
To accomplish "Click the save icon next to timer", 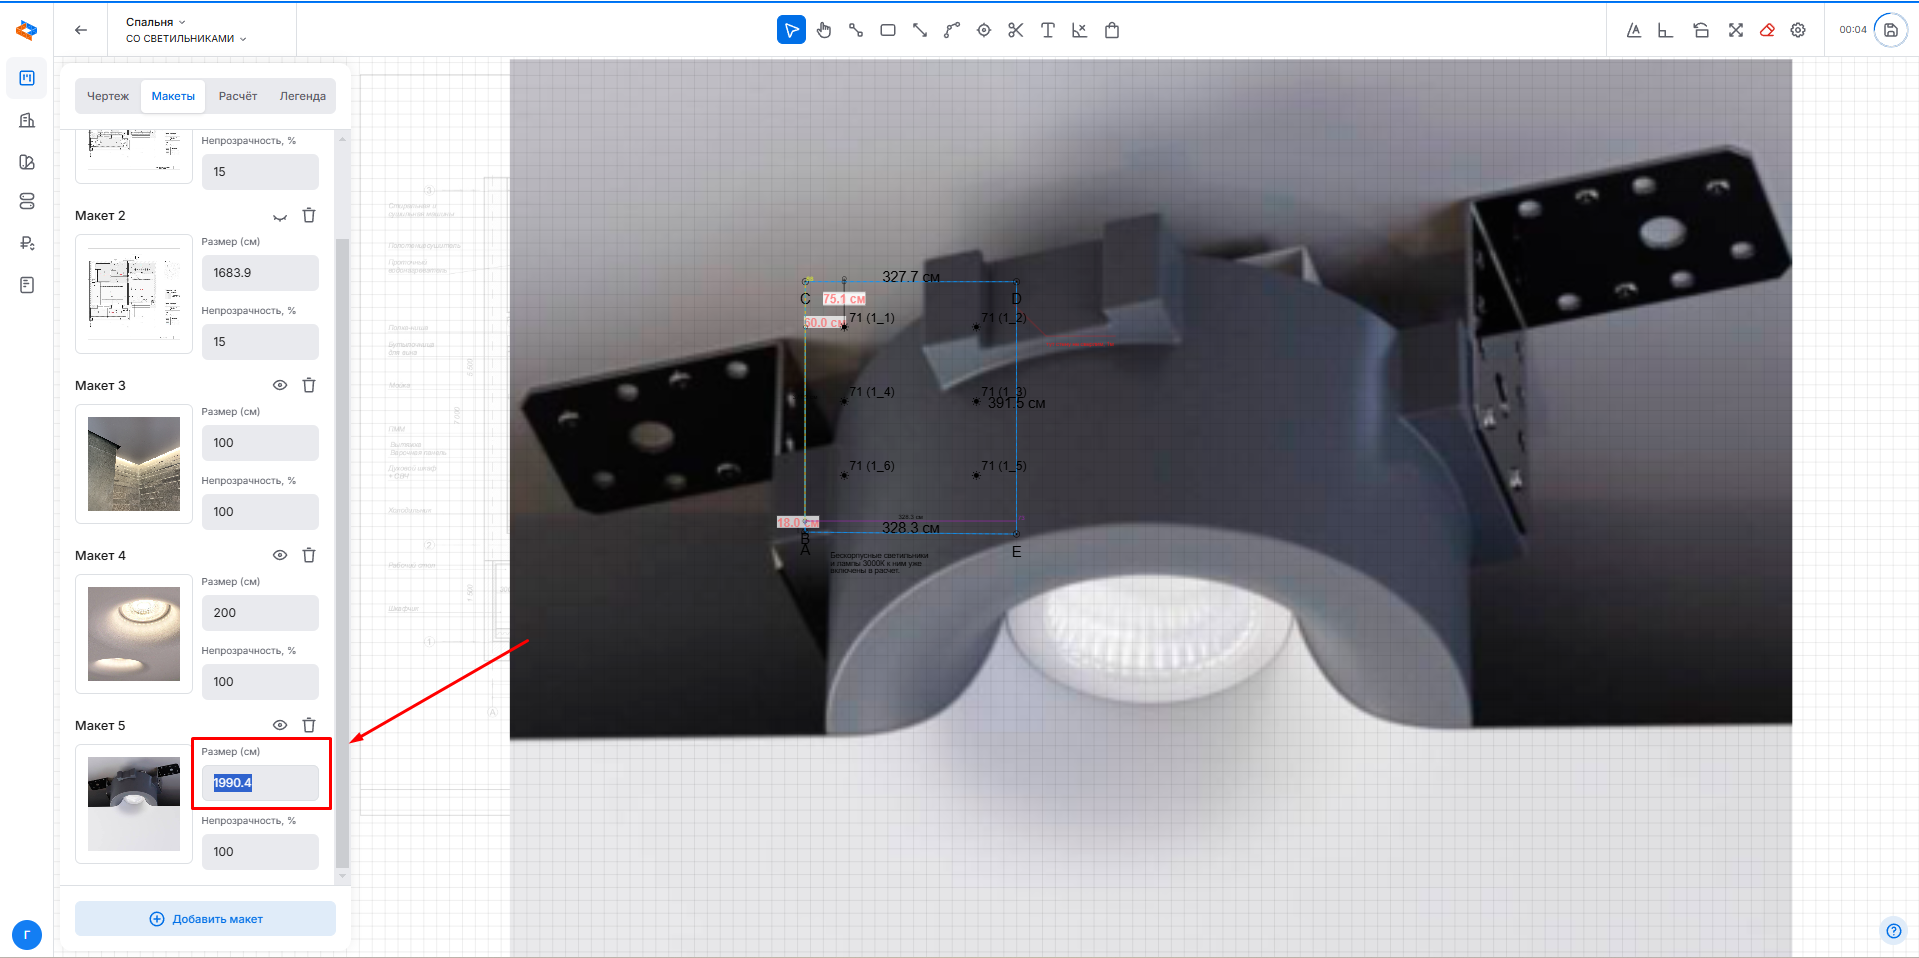I will click(1890, 30).
